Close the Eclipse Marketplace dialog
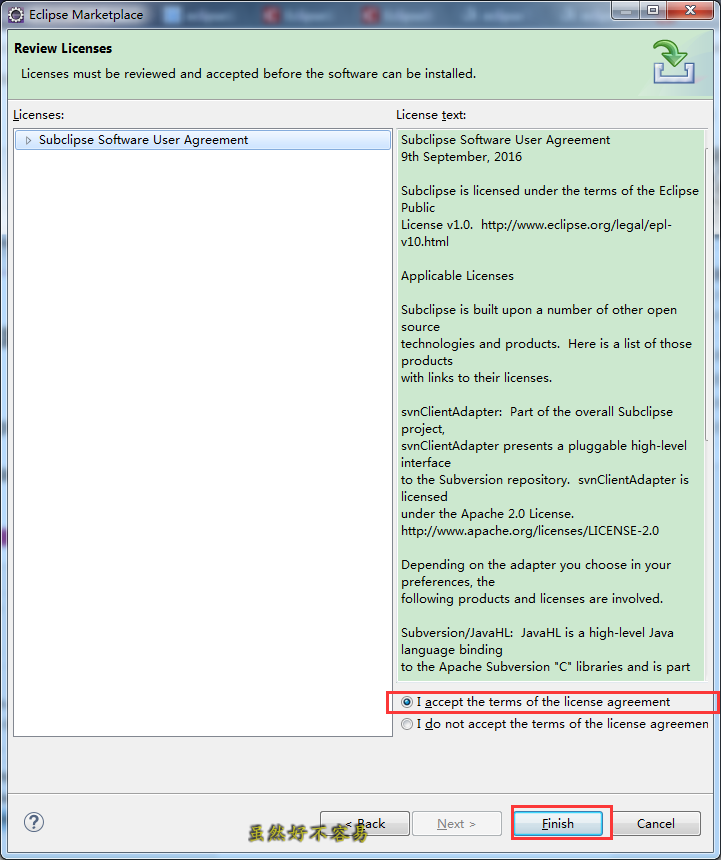This screenshot has width=721, height=860. click(690, 10)
